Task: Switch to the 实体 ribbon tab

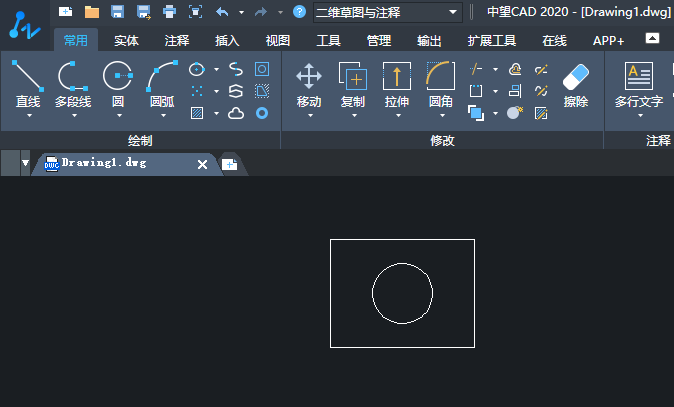Action: tap(126, 41)
